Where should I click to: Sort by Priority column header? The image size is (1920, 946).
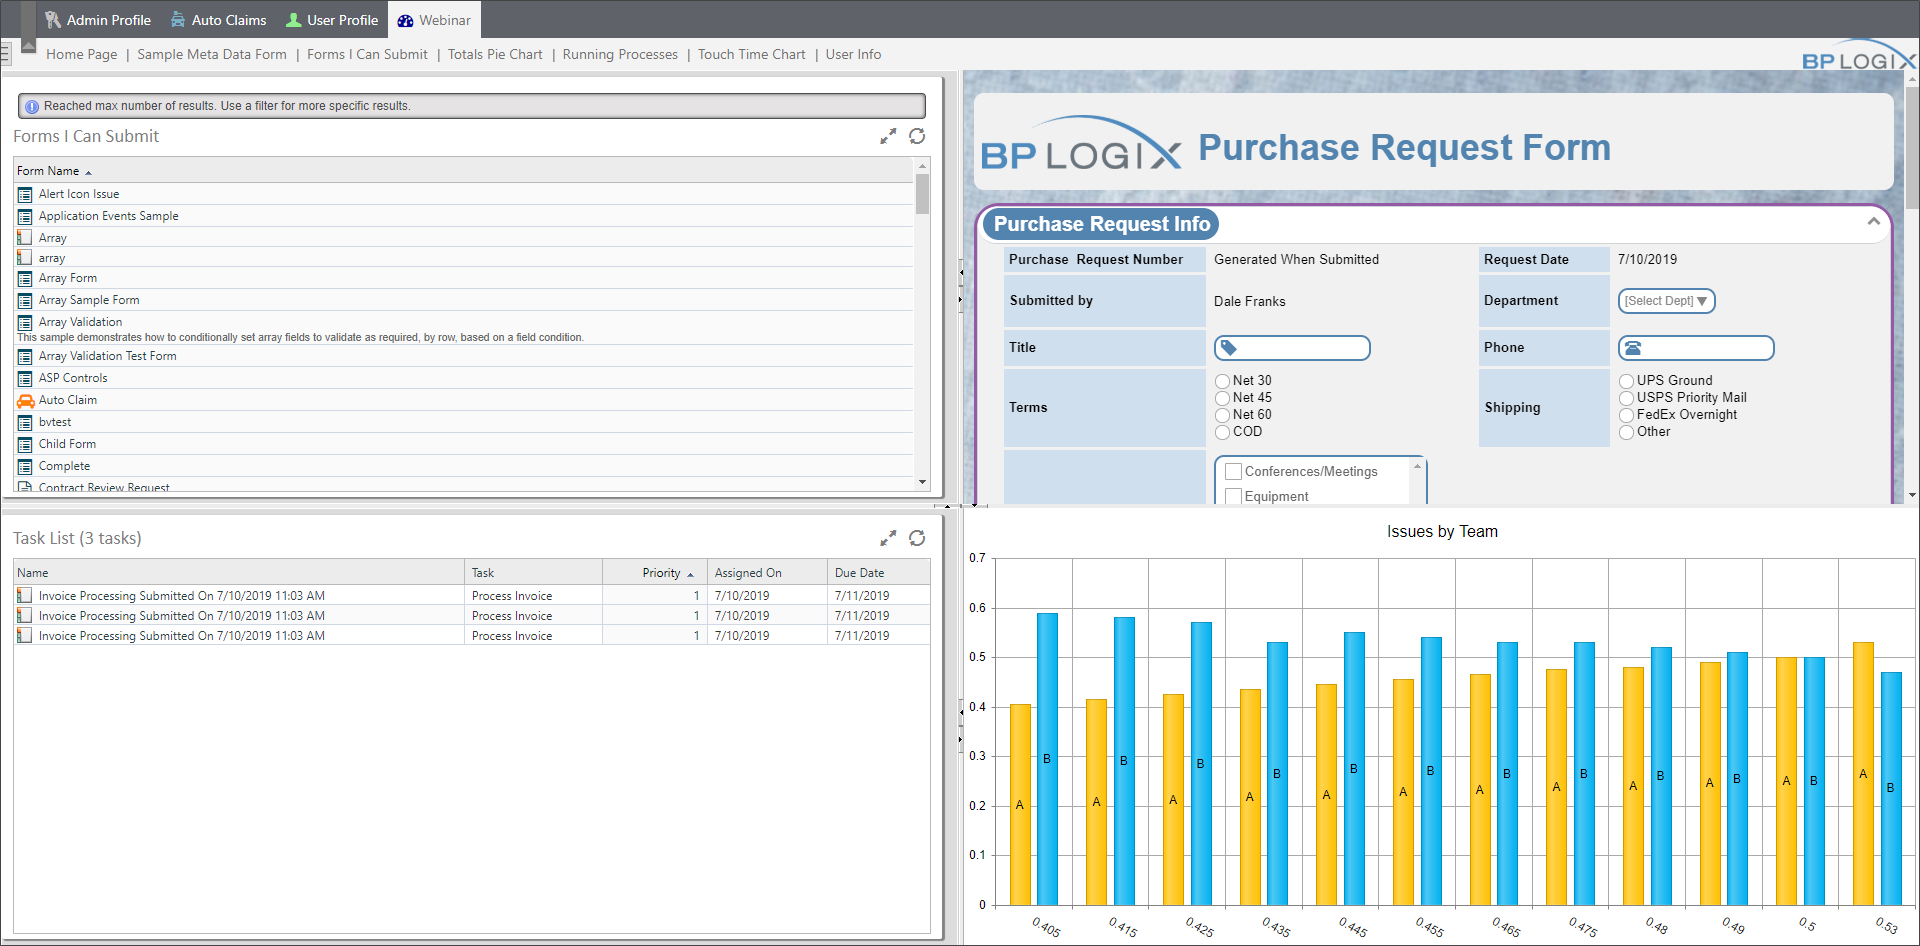tap(661, 573)
